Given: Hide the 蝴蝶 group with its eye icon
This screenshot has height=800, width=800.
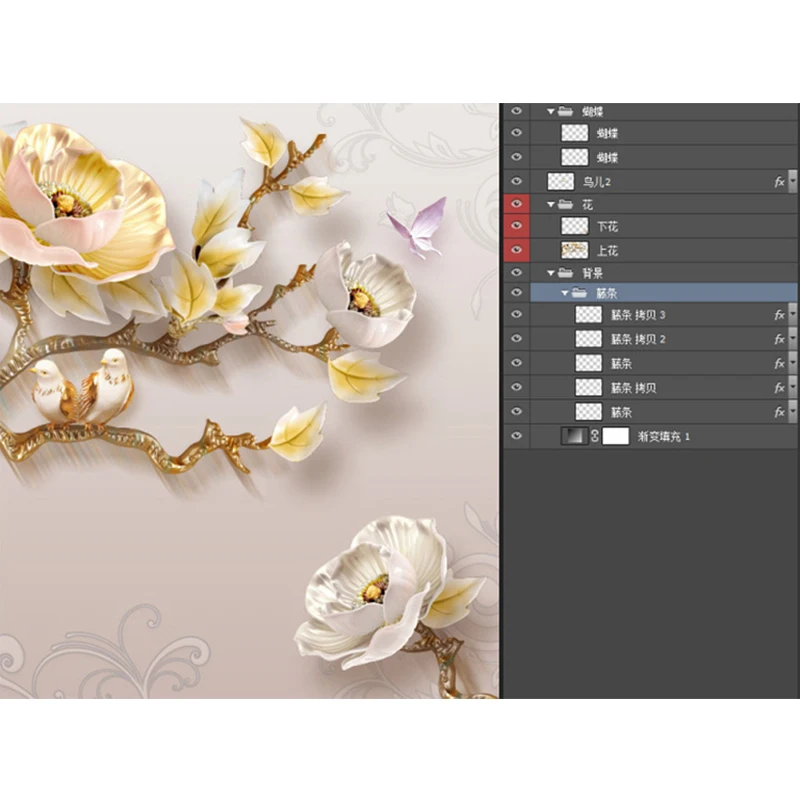Looking at the screenshot, I should 516,111.
